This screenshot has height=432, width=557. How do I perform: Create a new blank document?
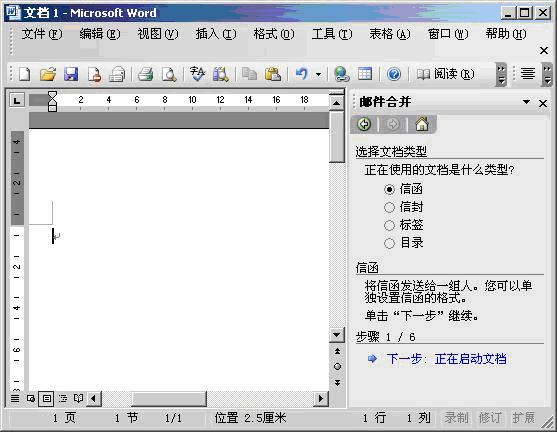pos(25,74)
